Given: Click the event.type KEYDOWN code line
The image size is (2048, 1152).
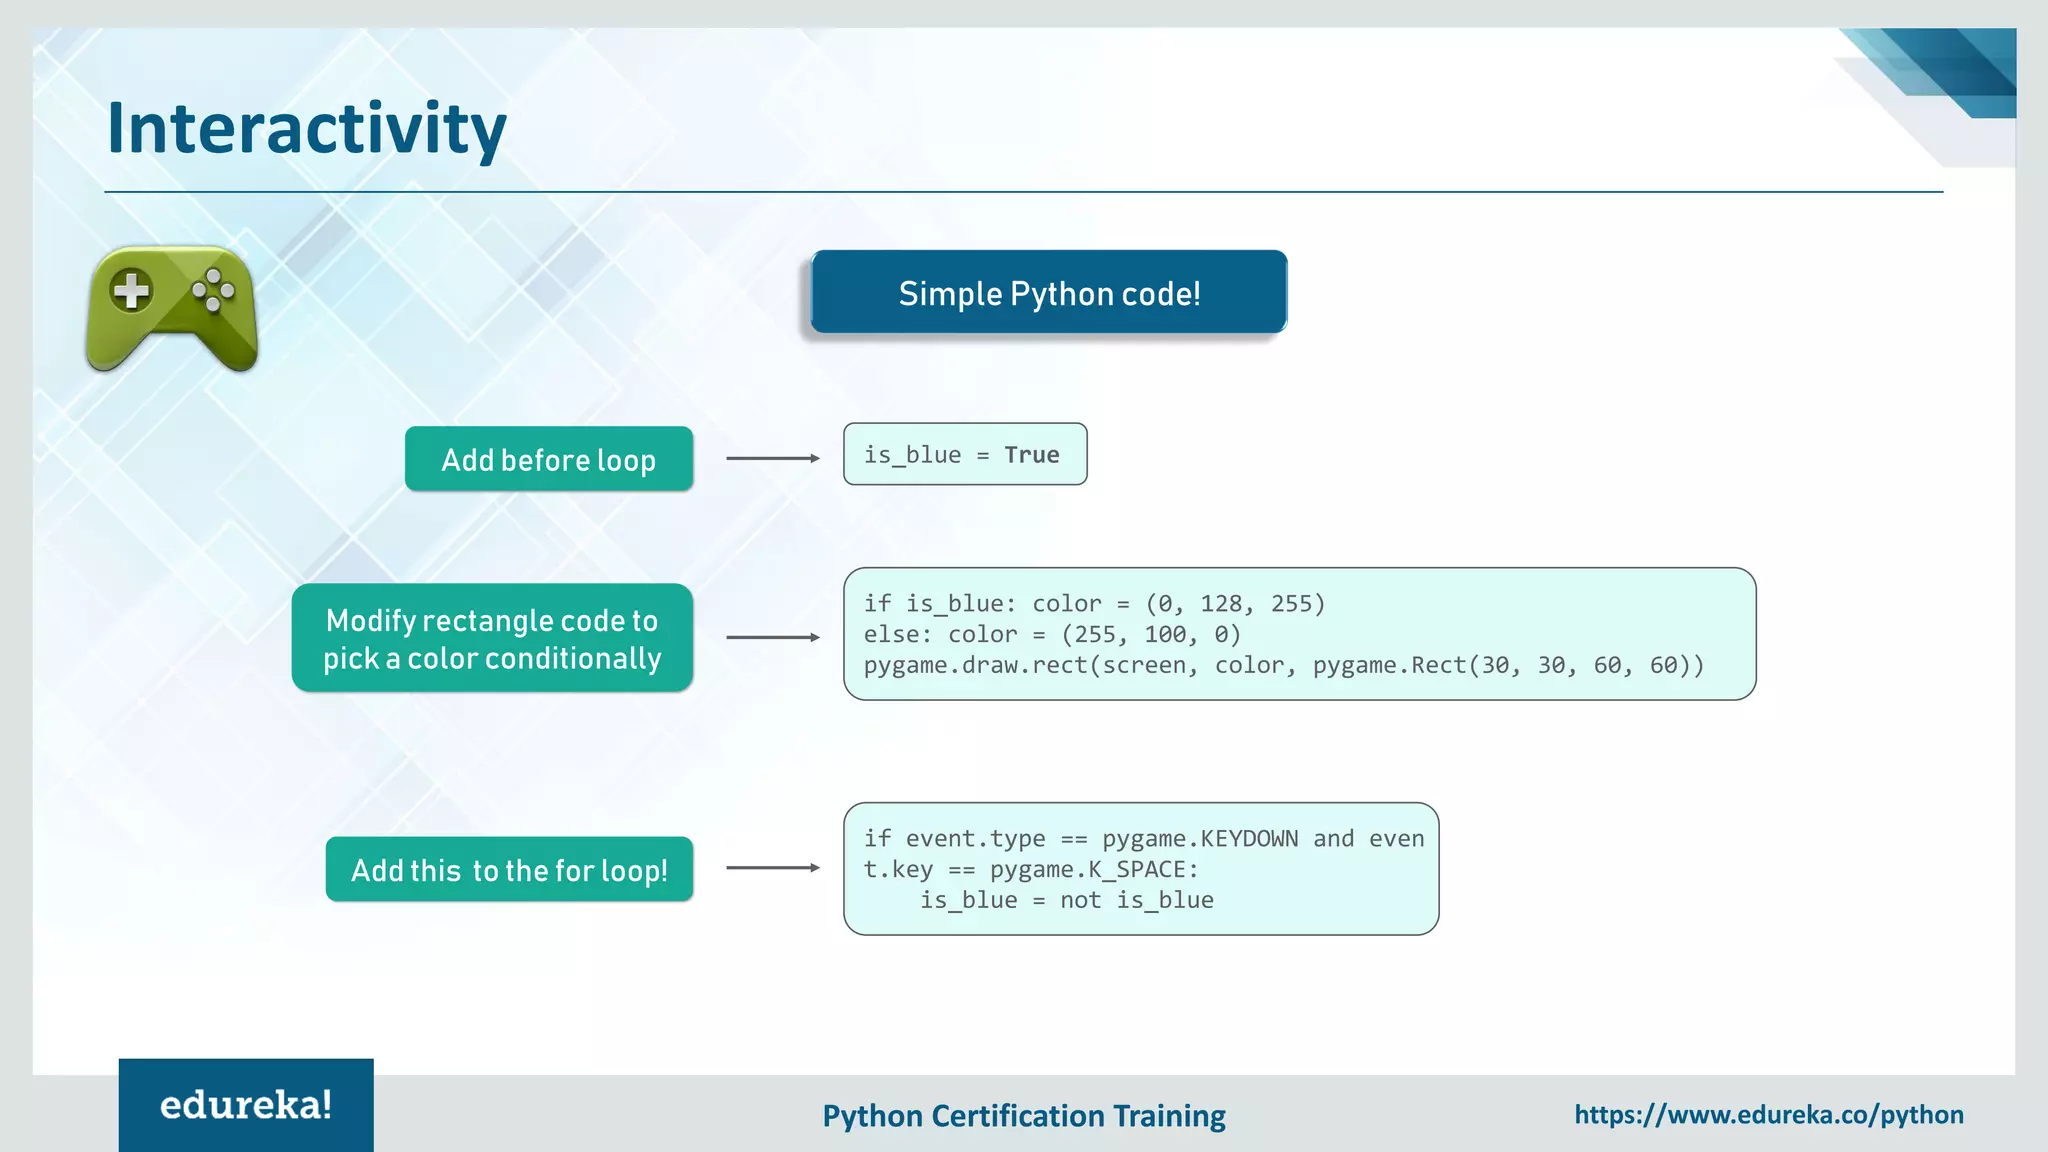Looking at the screenshot, I should coord(1143,839).
